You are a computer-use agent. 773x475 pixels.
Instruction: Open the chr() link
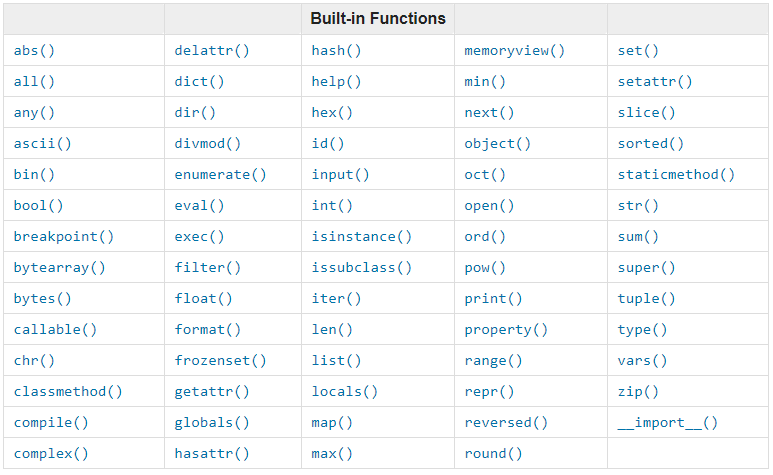coord(34,361)
